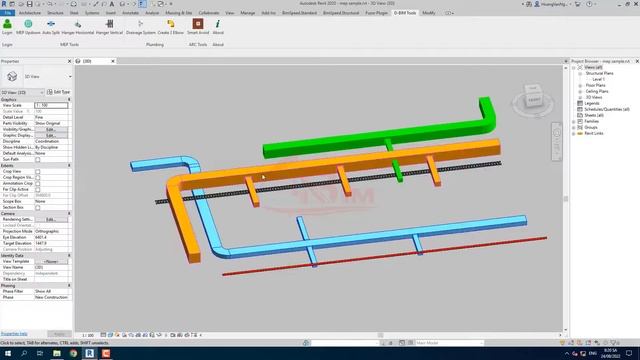640x360 pixels.
Task: Click the Help icon in title bar
Action: (x=589, y=4)
